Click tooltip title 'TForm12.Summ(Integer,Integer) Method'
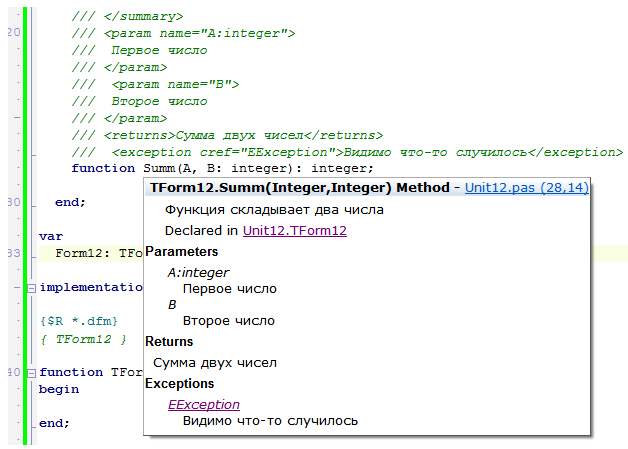Viewport: 628px width, 449px height. (300, 187)
